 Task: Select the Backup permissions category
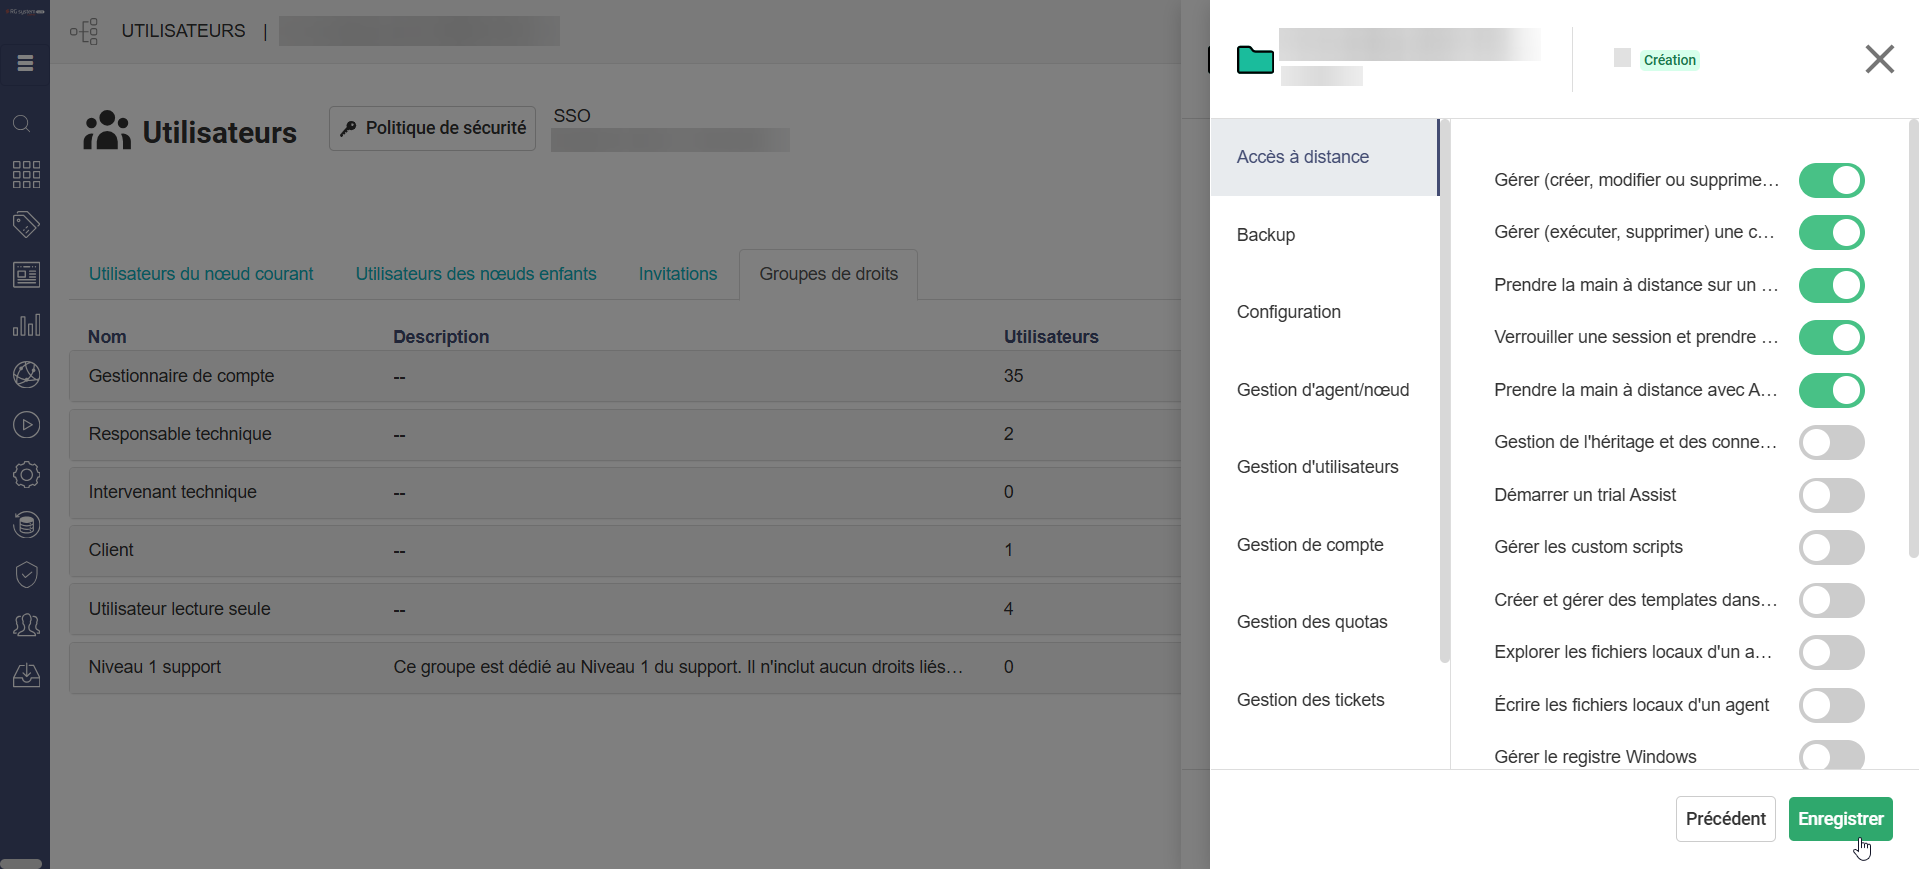(1265, 235)
